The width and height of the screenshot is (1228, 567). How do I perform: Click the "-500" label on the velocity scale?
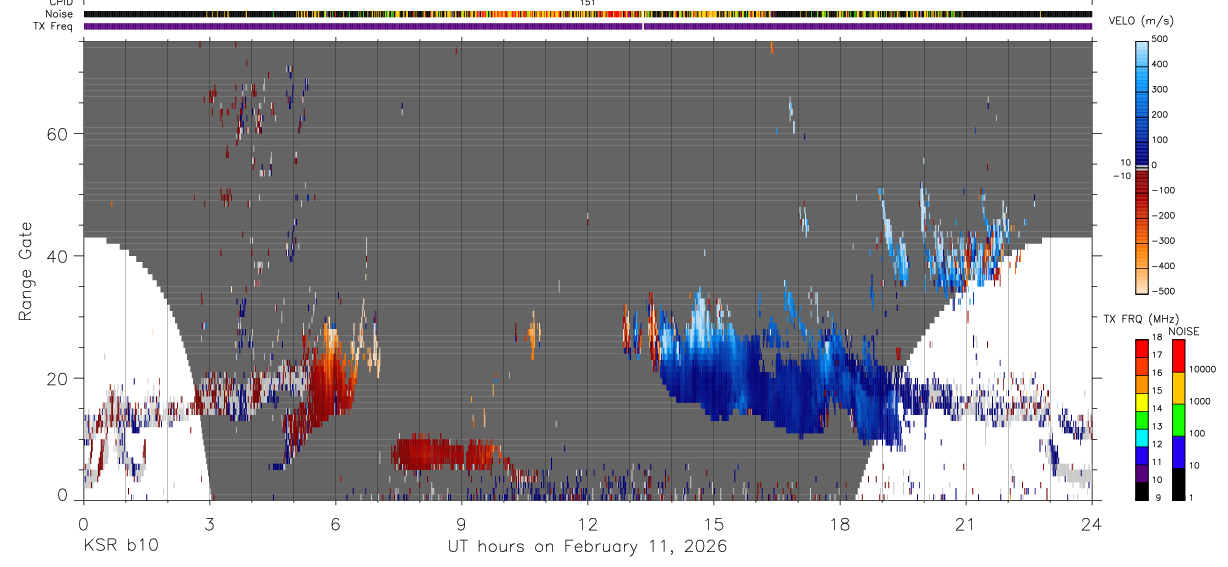(x=1163, y=291)
